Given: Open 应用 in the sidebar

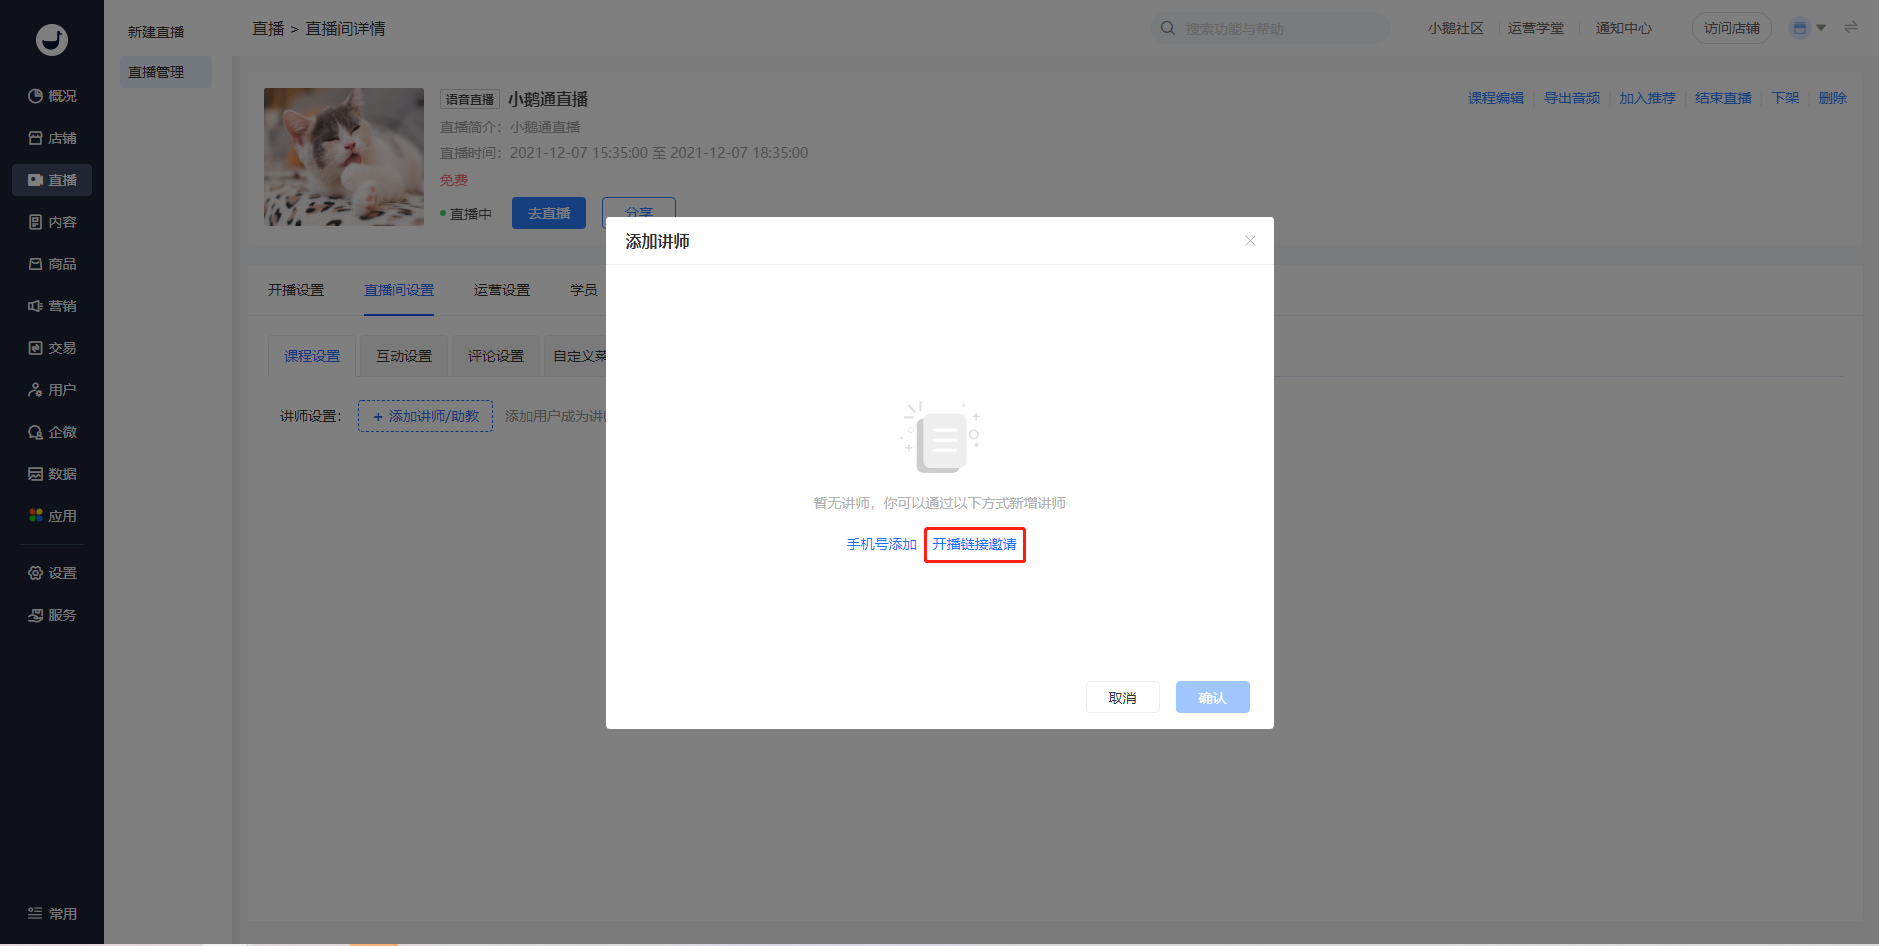Looking at the screenshot, I should pos(52,516).
